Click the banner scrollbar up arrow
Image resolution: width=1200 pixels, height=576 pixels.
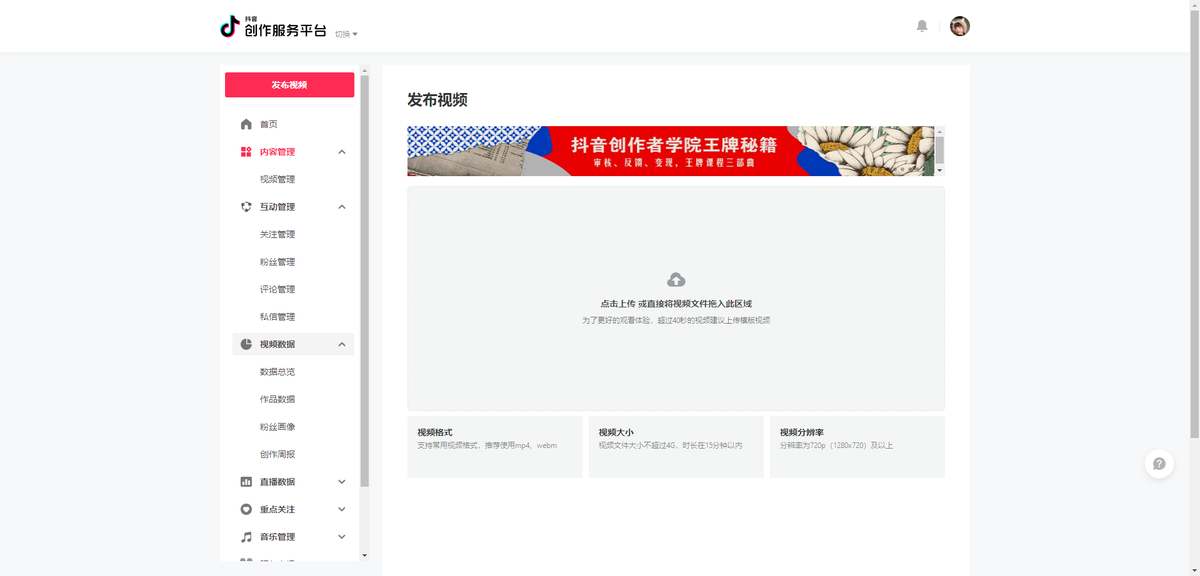939,131
